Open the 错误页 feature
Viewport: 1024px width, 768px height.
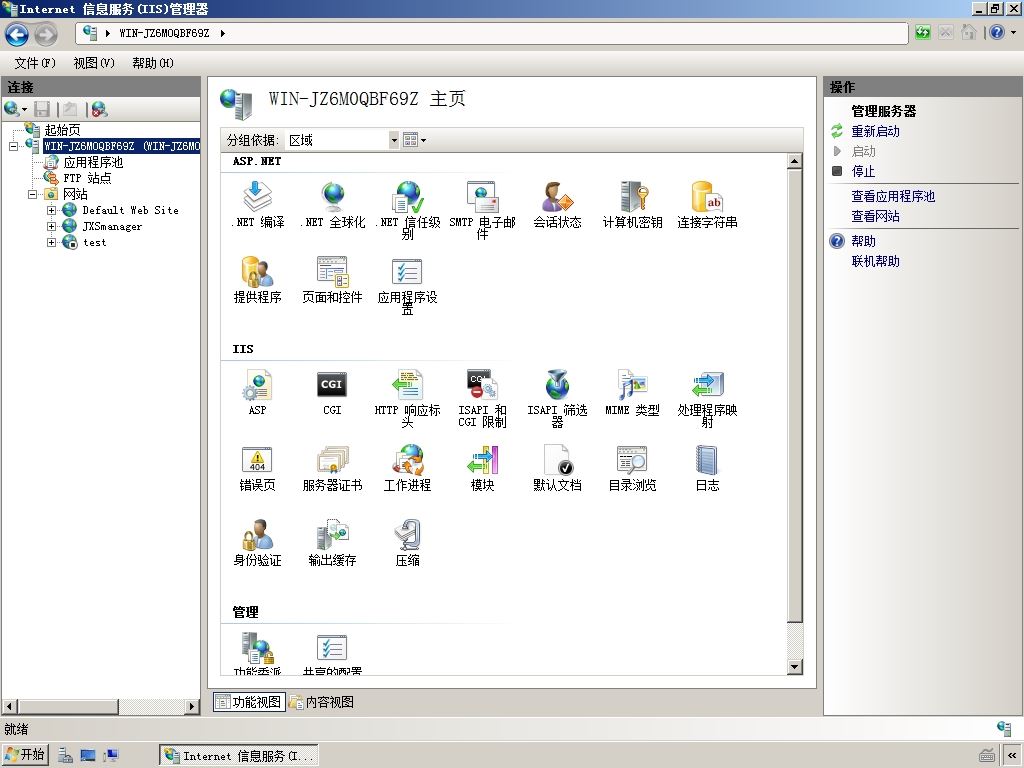click(257, 468)
